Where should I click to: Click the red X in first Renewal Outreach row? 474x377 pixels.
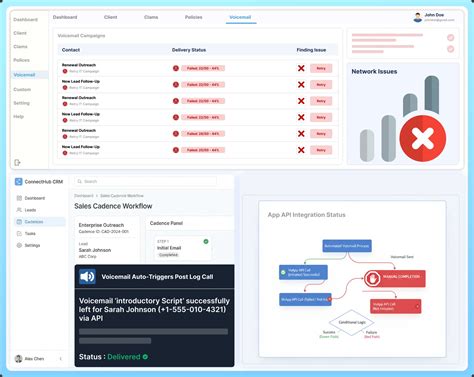point(301,68)
